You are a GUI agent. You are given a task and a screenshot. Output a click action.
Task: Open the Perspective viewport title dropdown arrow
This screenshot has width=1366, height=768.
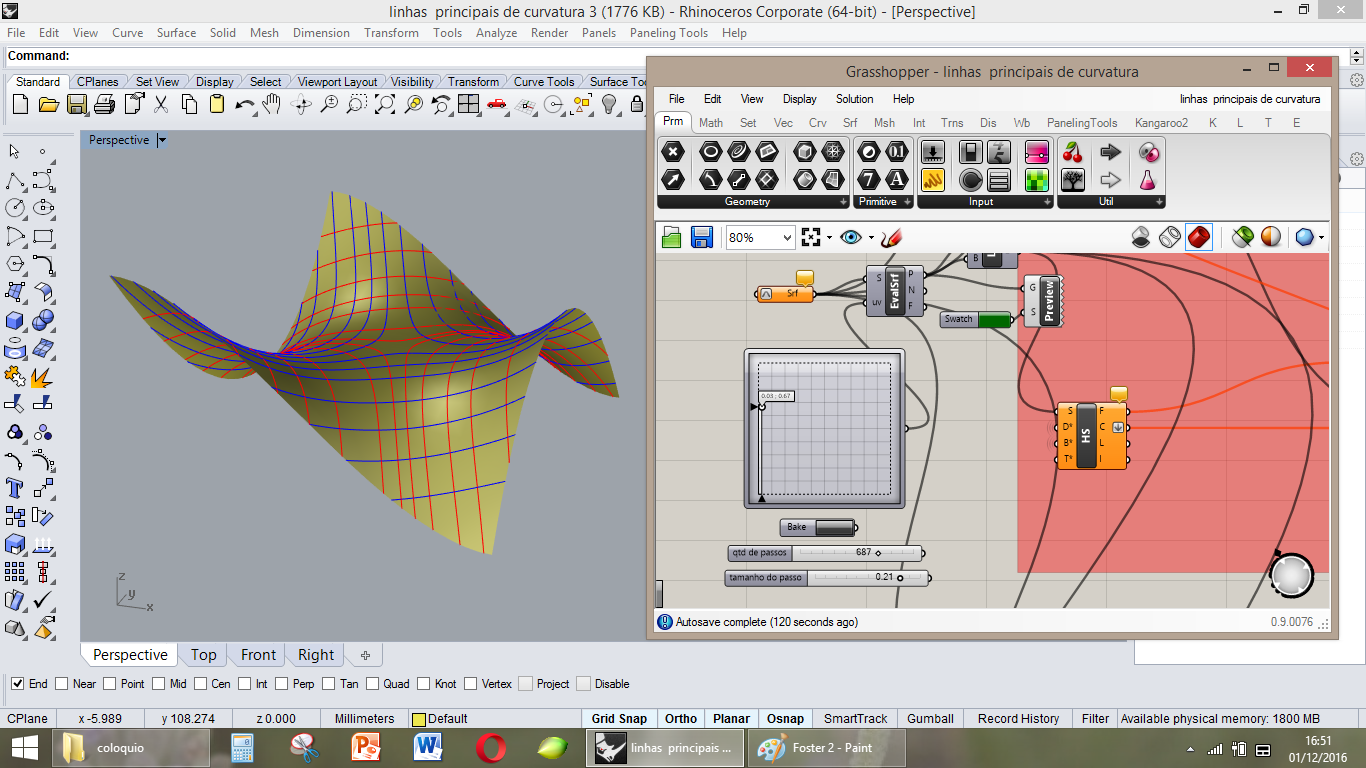162,140
